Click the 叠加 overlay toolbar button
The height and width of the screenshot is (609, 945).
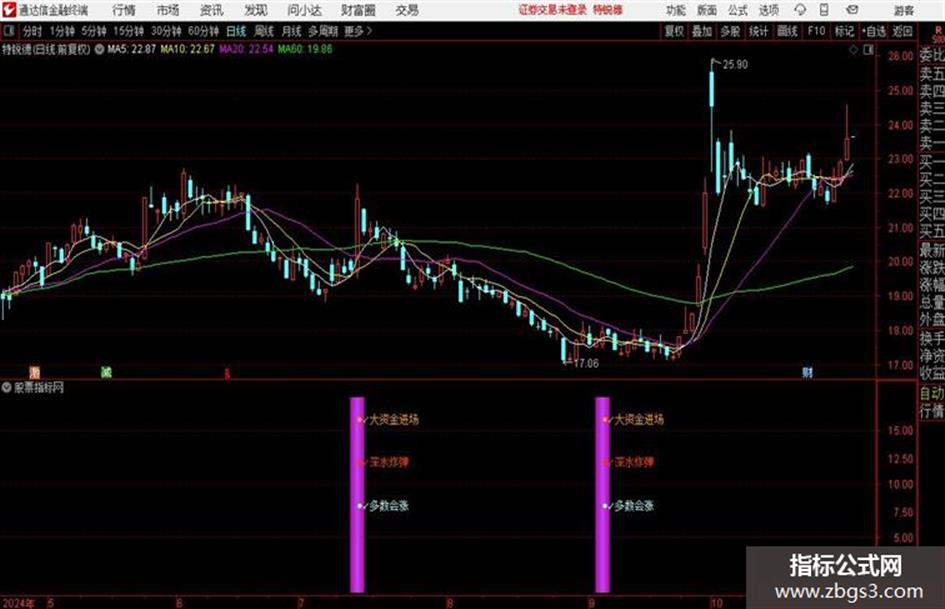[702, 31]
